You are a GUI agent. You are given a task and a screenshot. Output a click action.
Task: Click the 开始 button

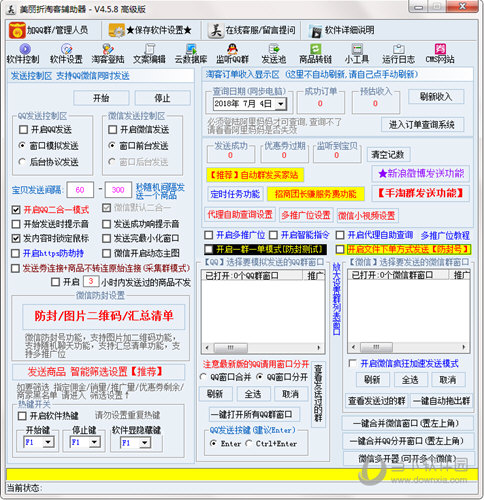(x=101, y=98)
